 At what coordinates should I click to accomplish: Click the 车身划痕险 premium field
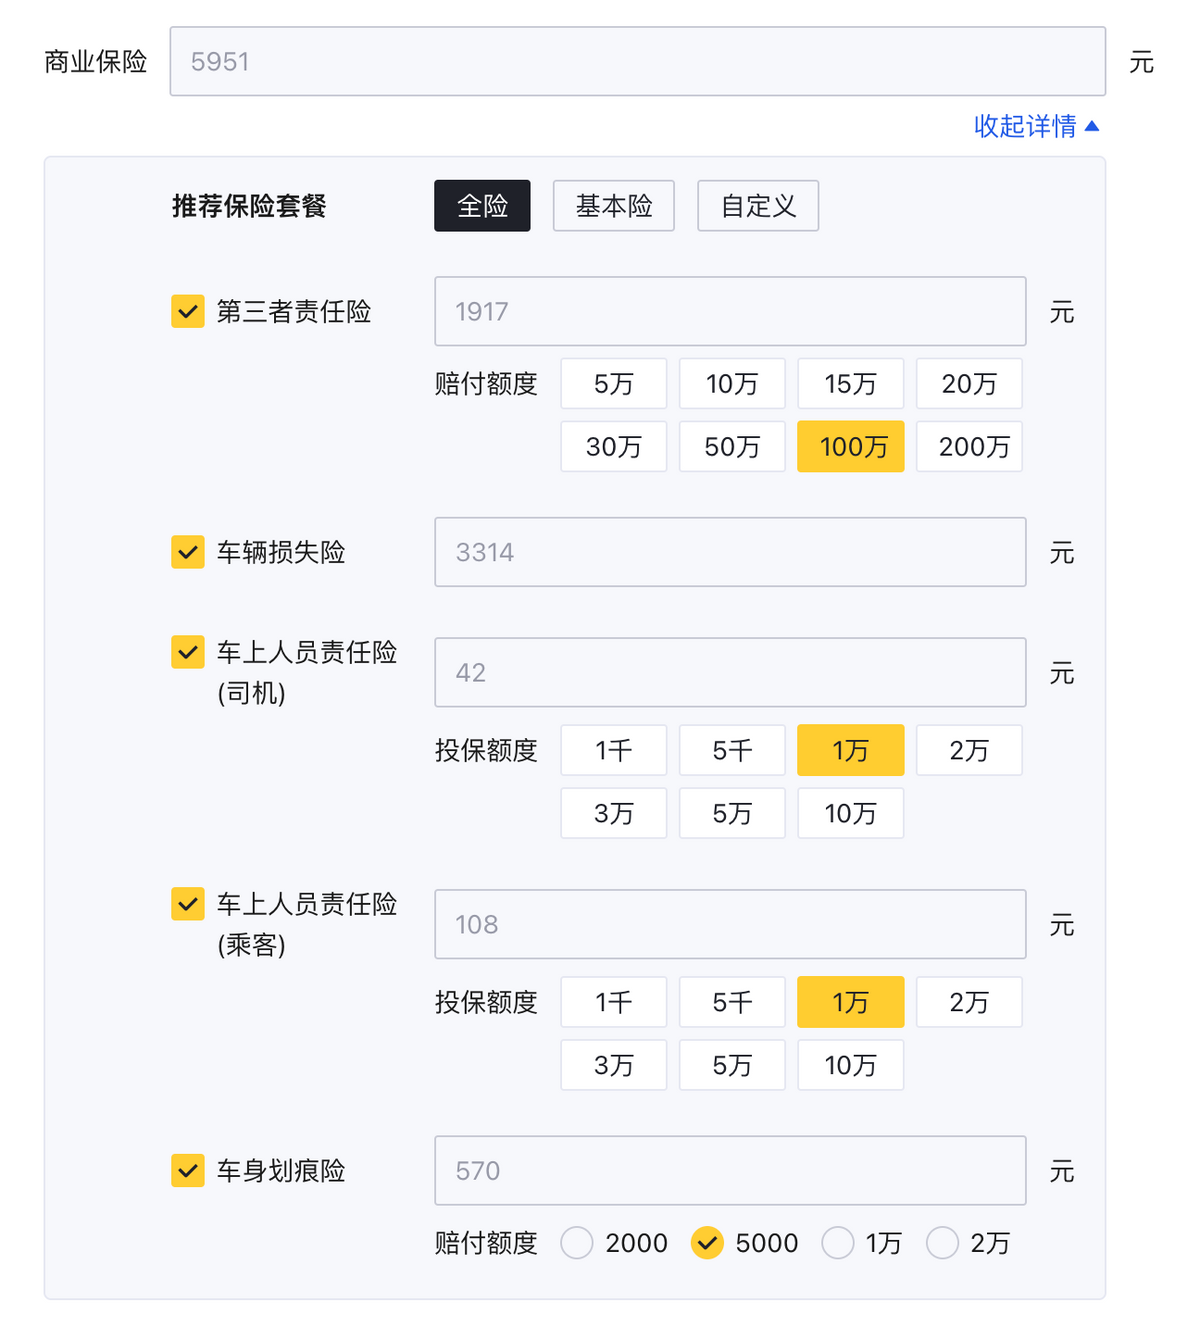[730, 1170]
